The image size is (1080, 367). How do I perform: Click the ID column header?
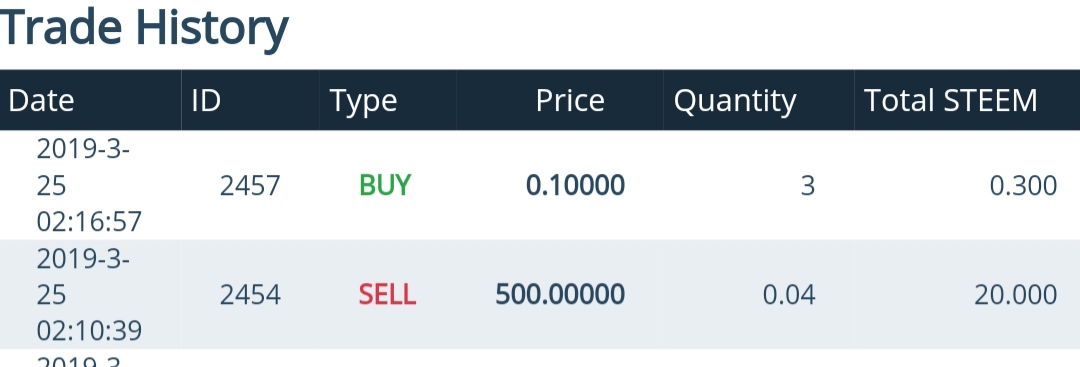pos(206,101)
